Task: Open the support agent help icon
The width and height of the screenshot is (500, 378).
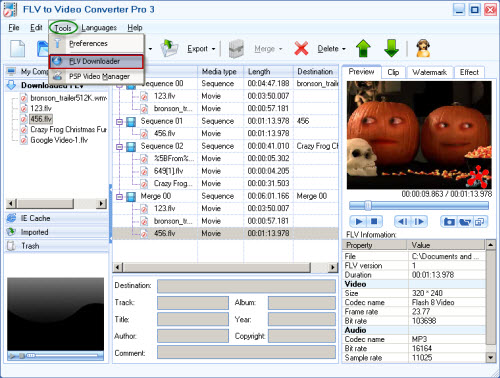Action: (x=423, y=48)
